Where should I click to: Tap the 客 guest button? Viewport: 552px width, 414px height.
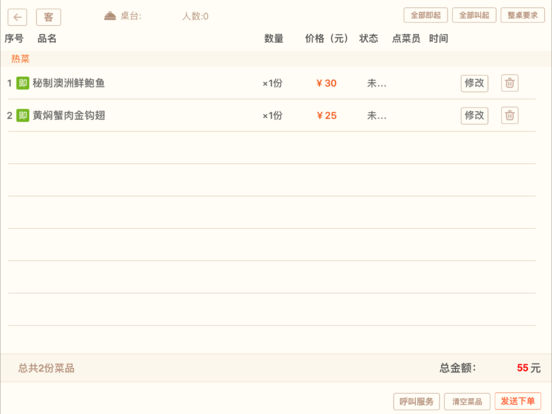[x=48, y=17]
